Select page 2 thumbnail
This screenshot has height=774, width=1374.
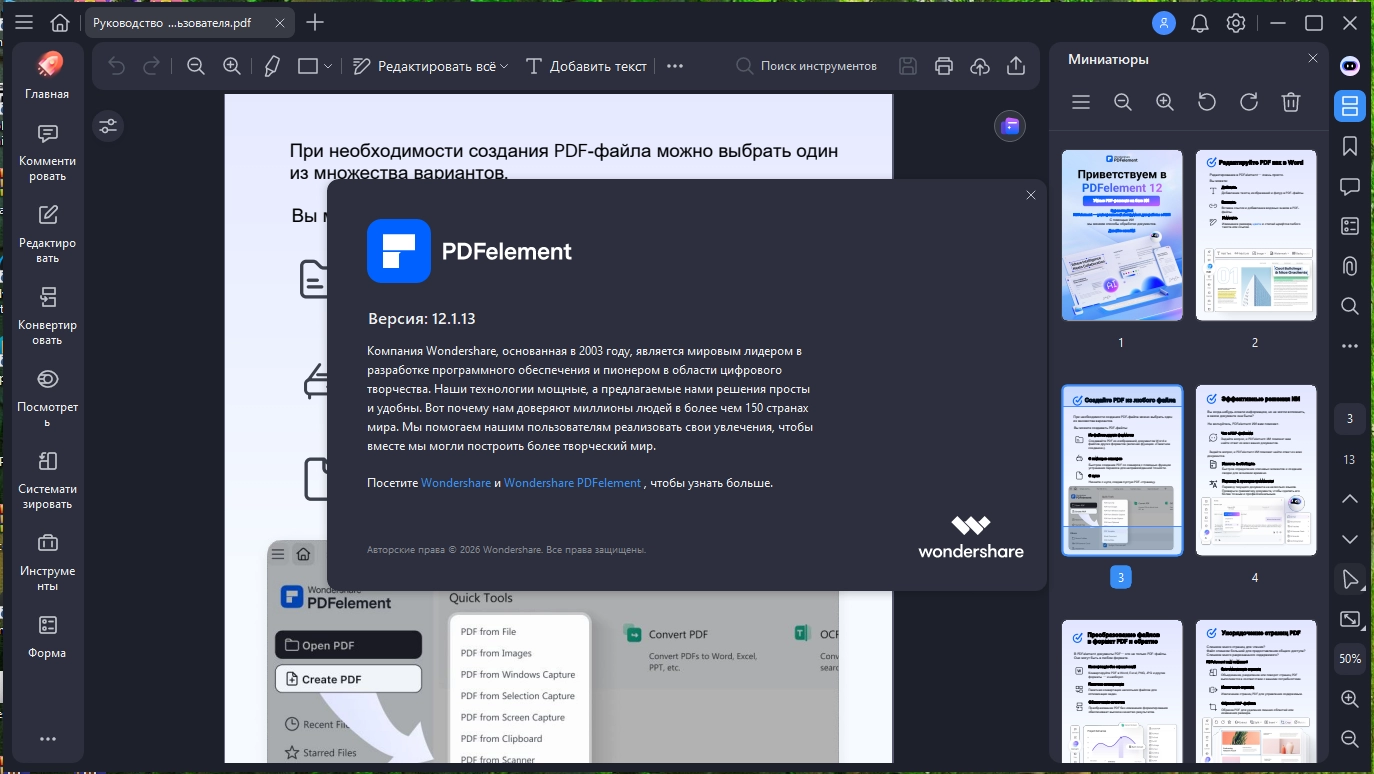click(x=1256, y=235)
